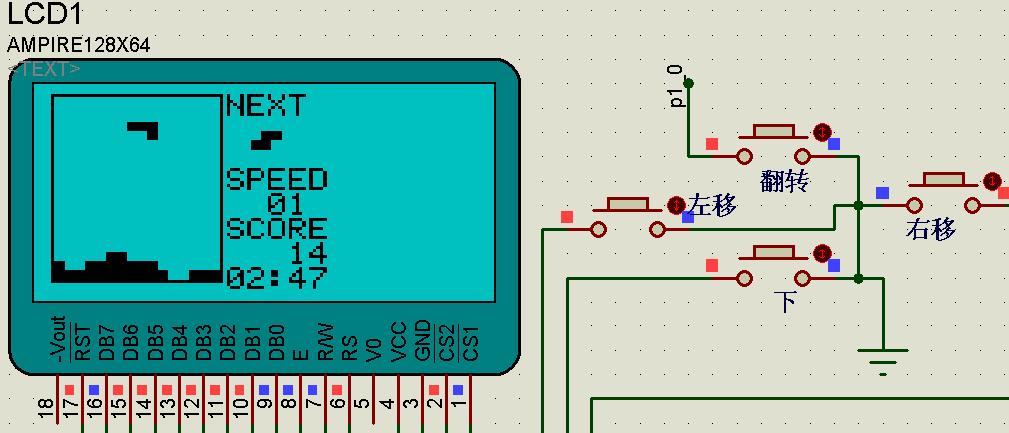Click the Tetris playfield on the LCD
Screen dimensions: 1009x433
137,189
